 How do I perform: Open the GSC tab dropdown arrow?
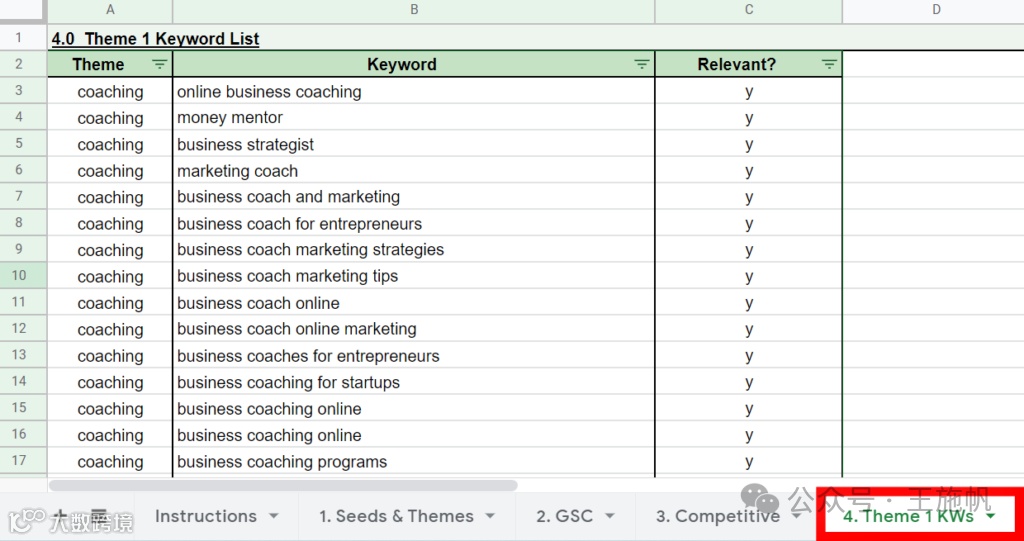coord(610,517)
